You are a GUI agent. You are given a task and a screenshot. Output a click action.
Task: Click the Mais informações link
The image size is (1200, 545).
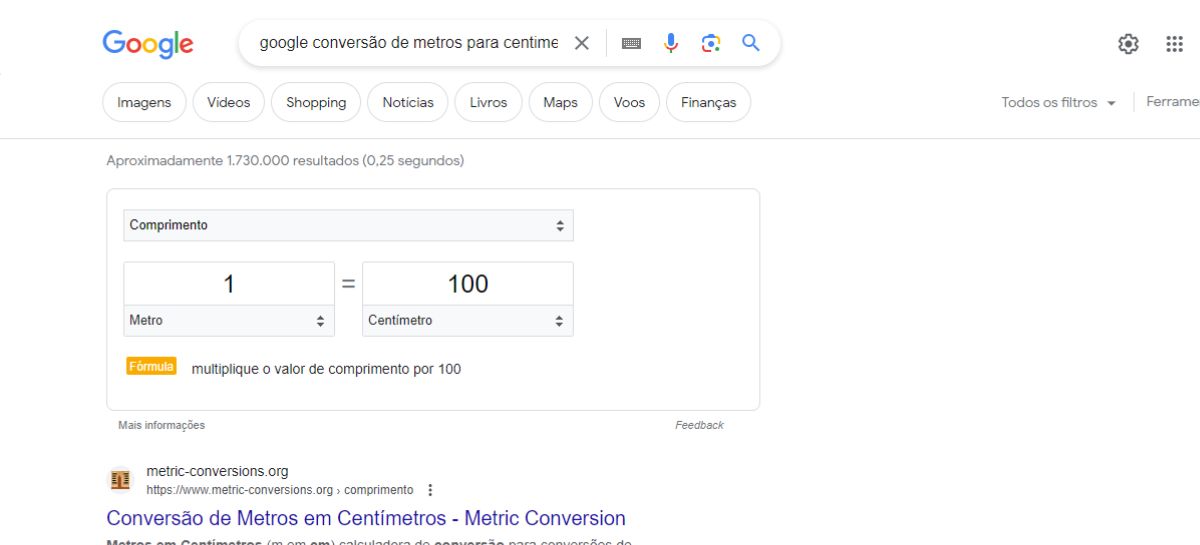click(x=161, y=425)
